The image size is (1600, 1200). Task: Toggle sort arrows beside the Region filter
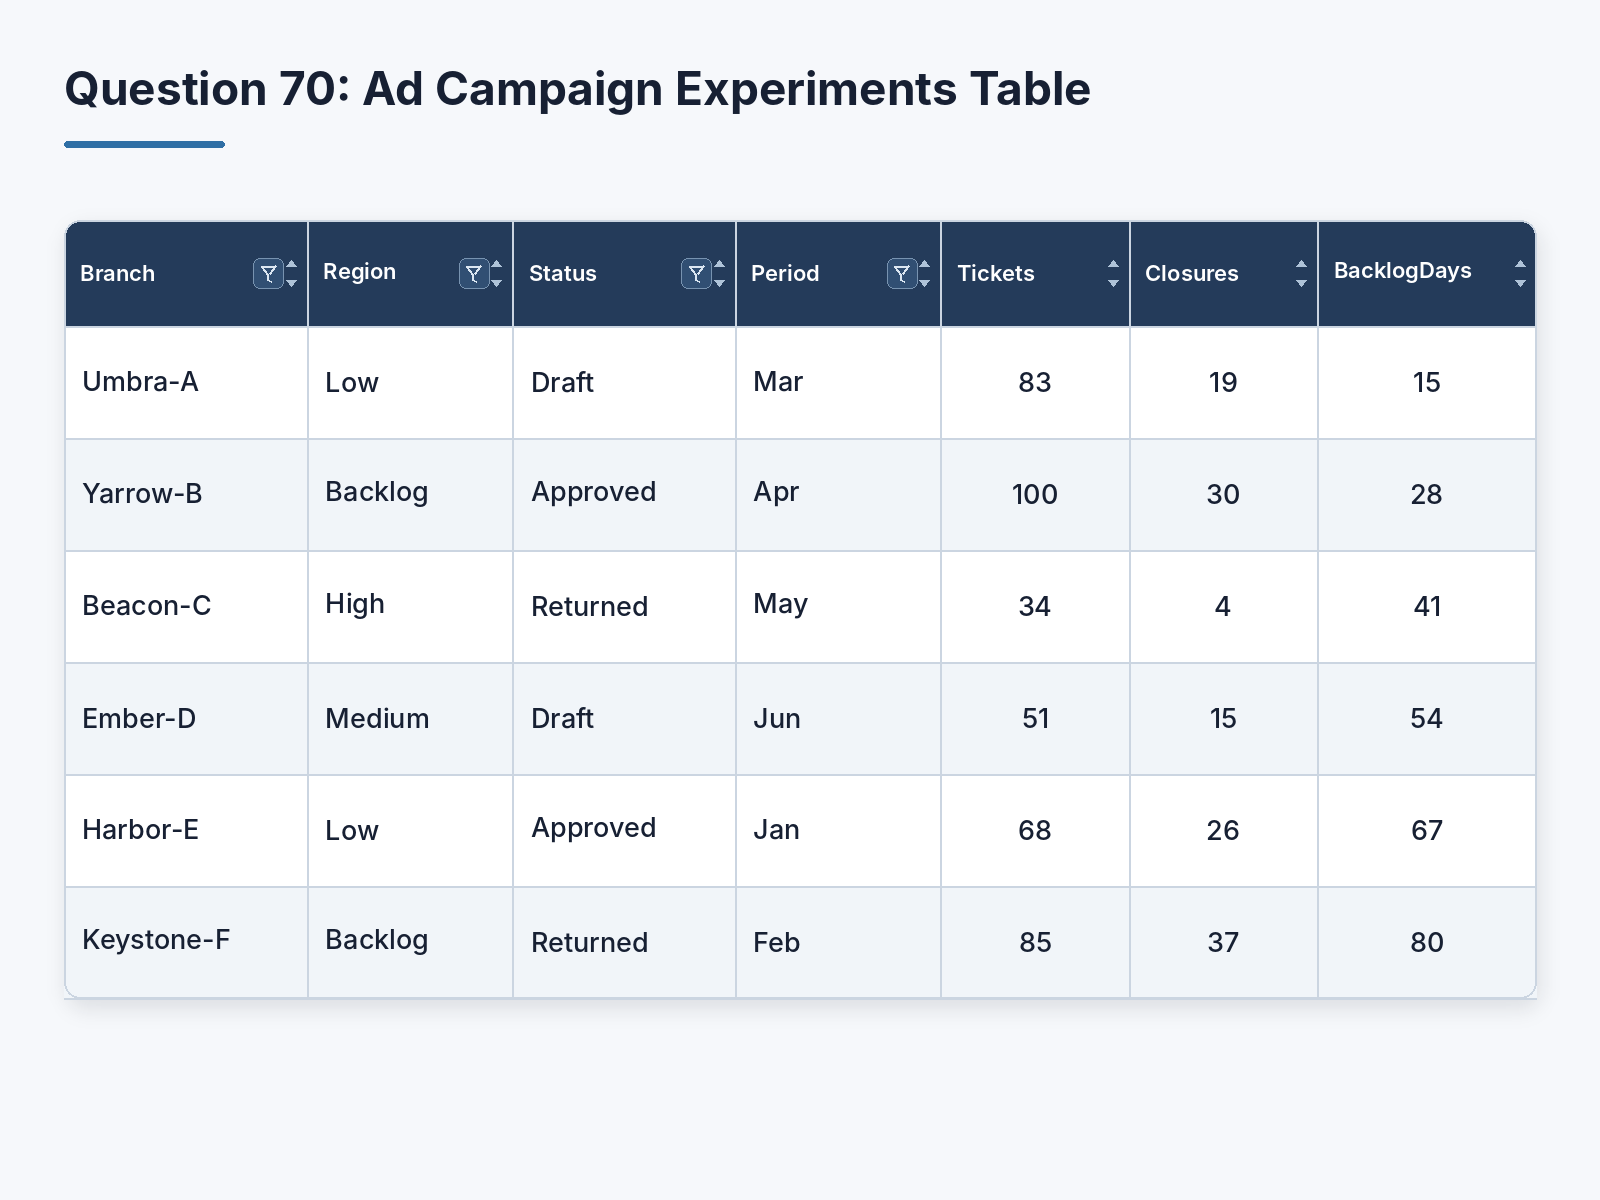pos(496,273)
